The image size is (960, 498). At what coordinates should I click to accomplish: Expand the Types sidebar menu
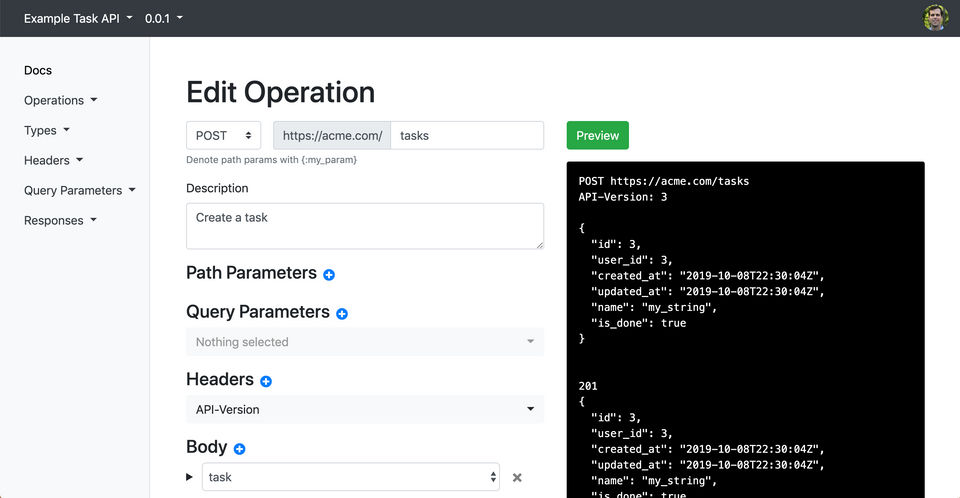tap(47, 130)
